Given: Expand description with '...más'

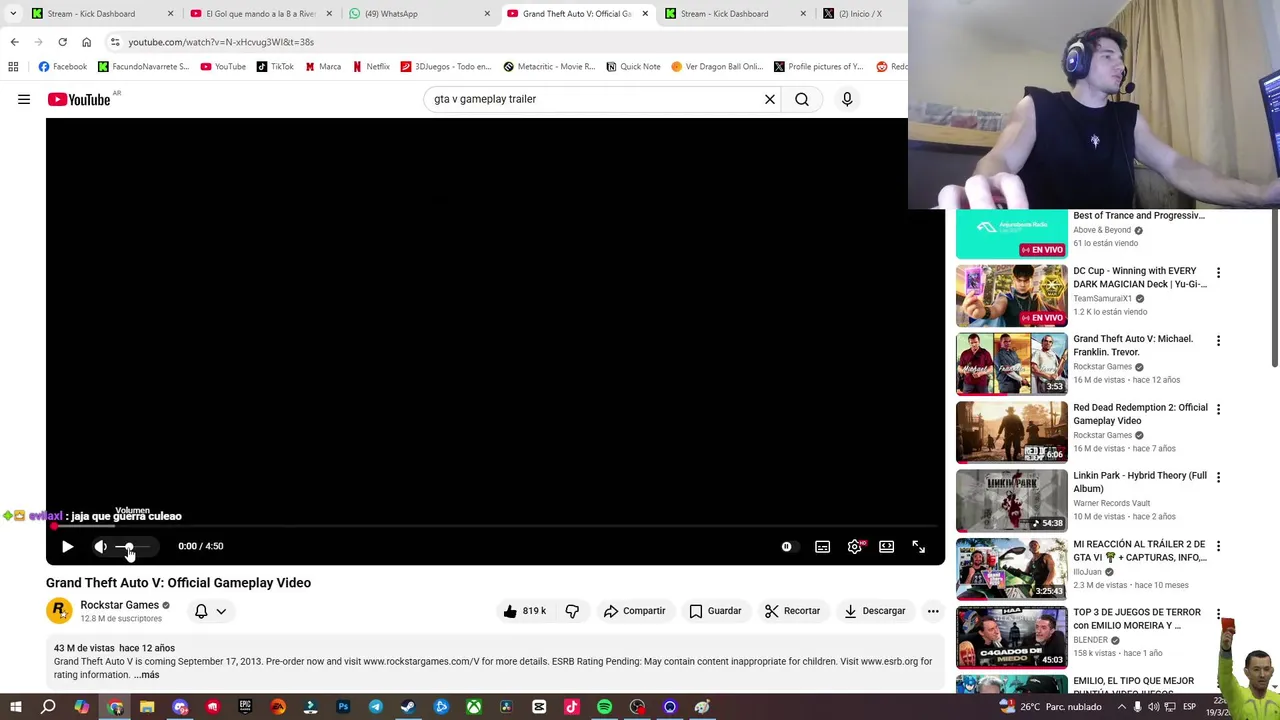Looking at the screenshot, I should point(146,675).
